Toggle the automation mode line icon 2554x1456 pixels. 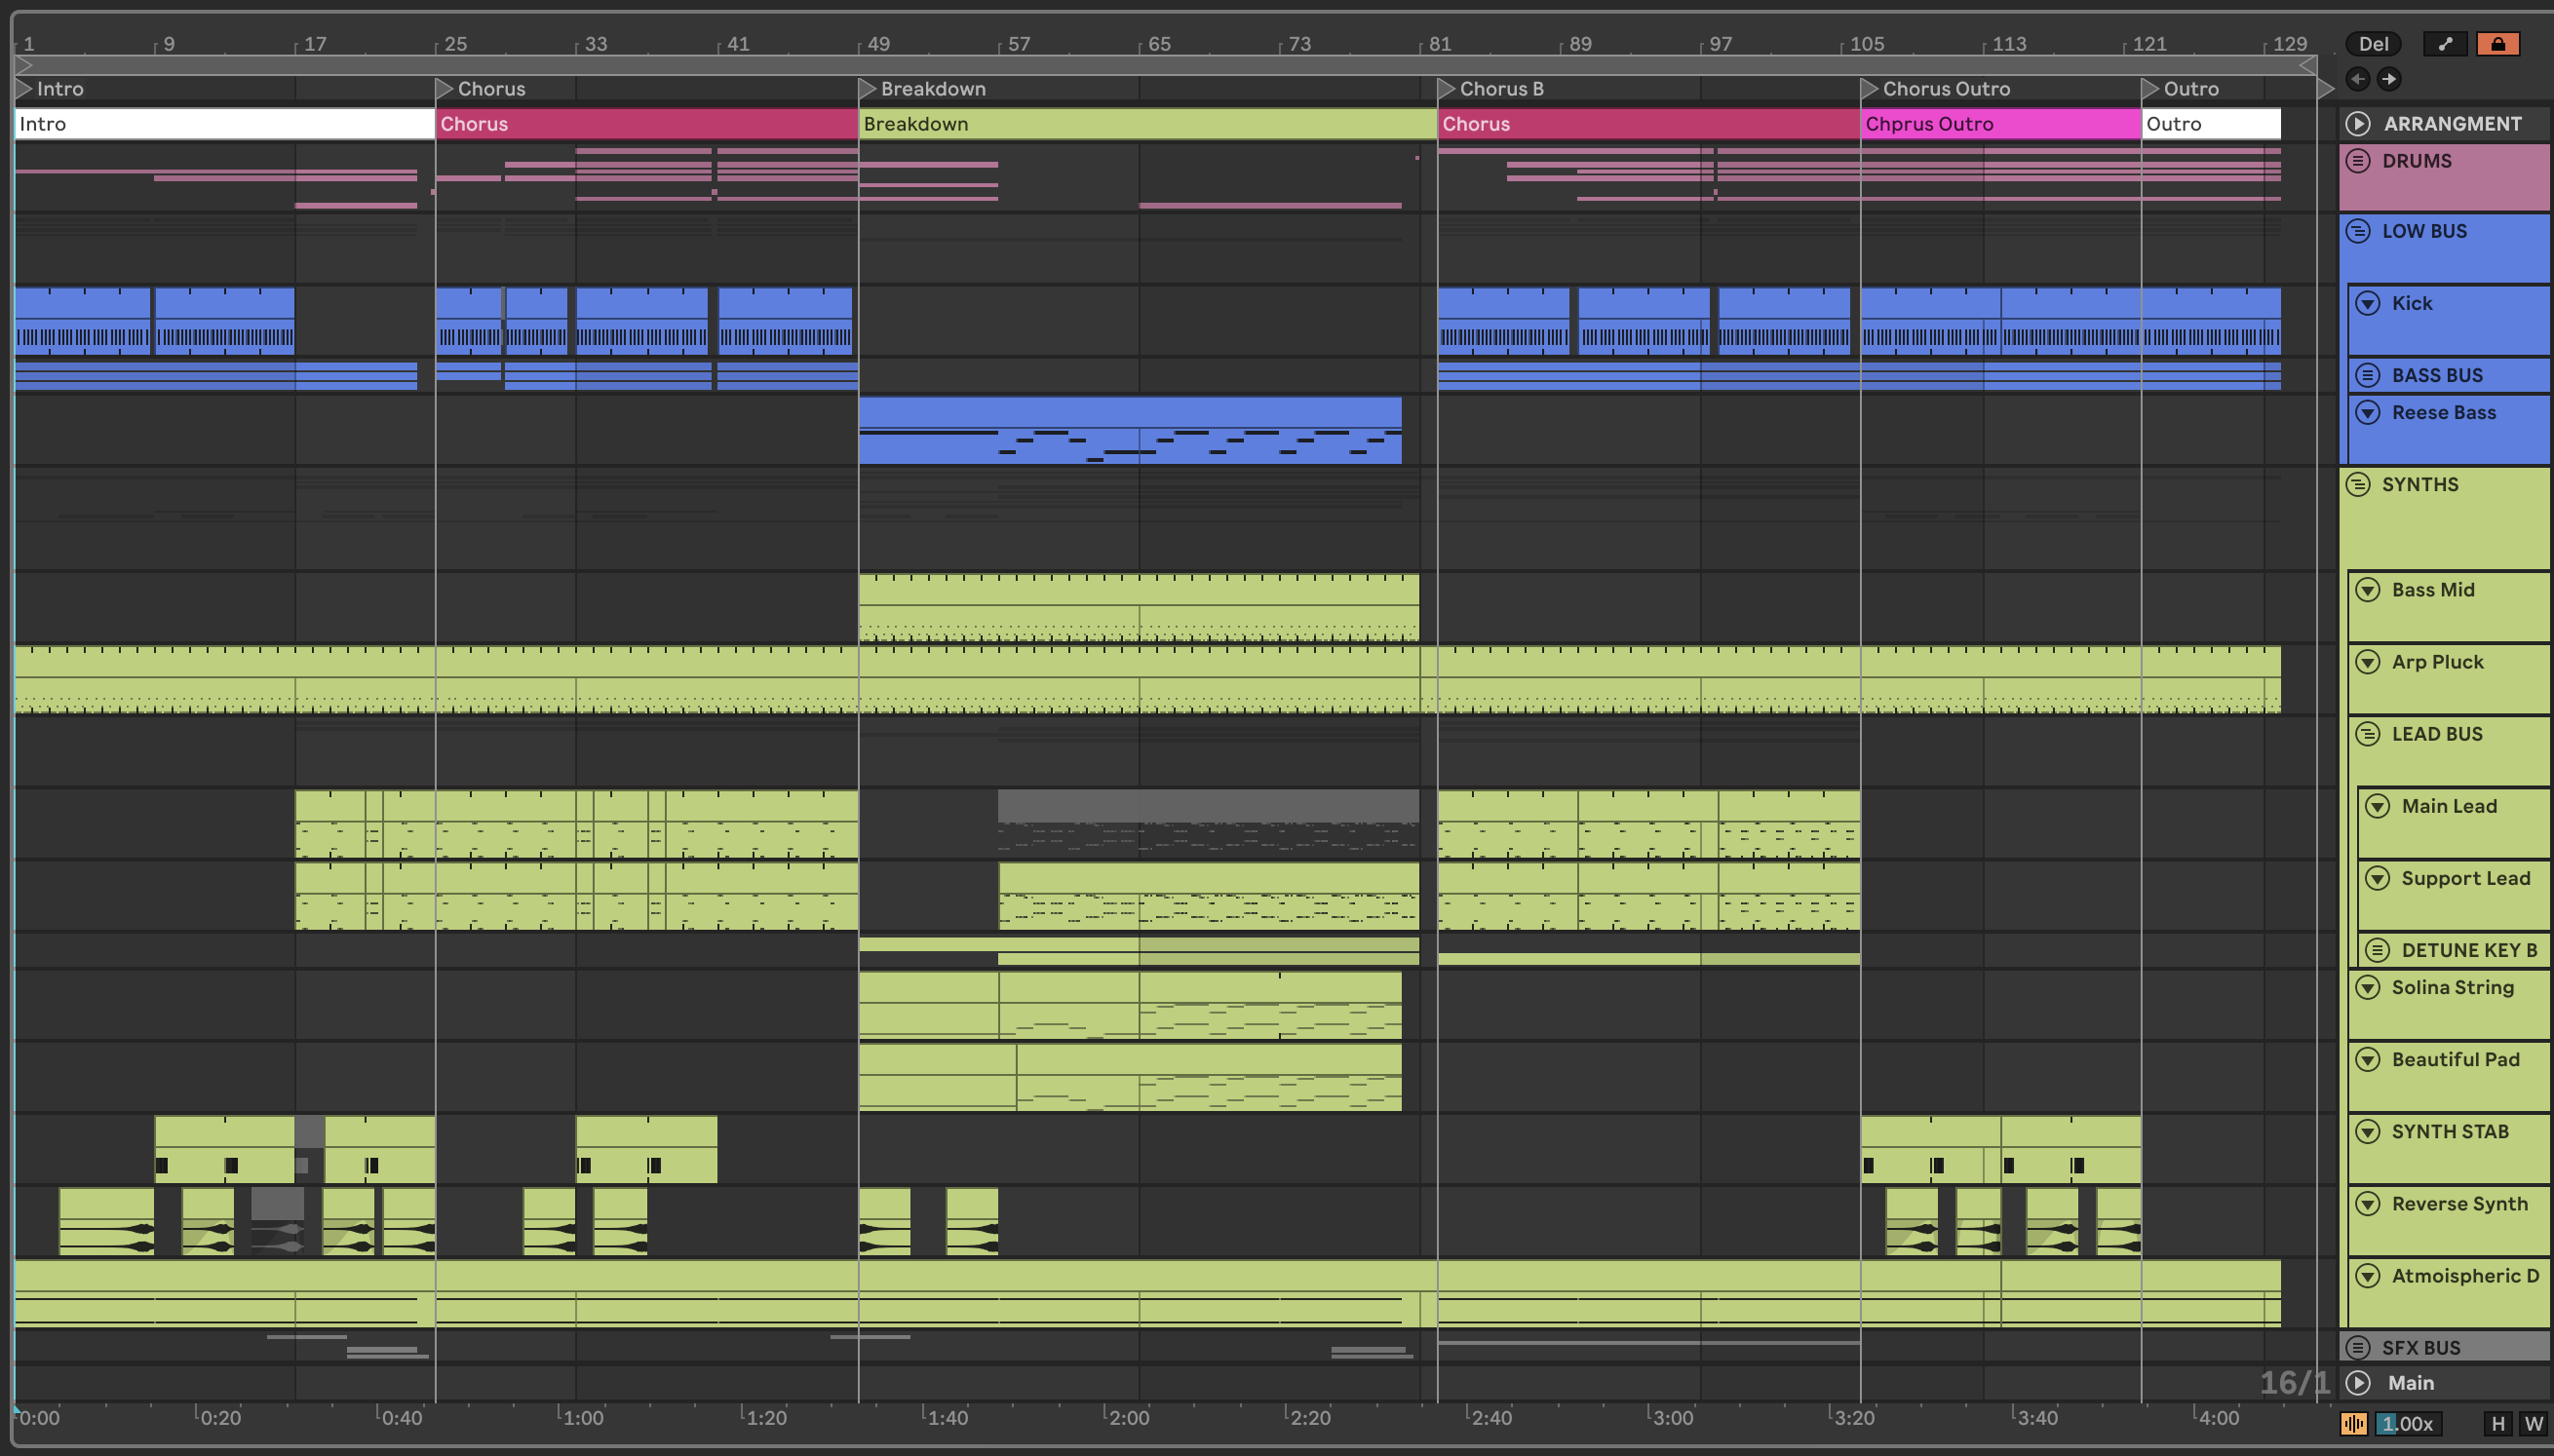pyautogui.click(x=2445, y=44)
